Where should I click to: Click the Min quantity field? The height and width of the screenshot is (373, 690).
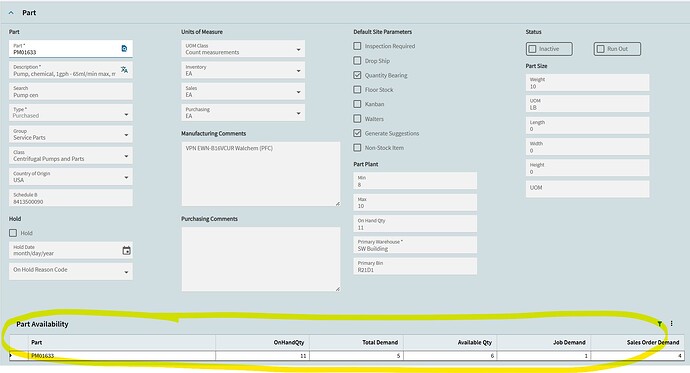click(x=415, y=181)
